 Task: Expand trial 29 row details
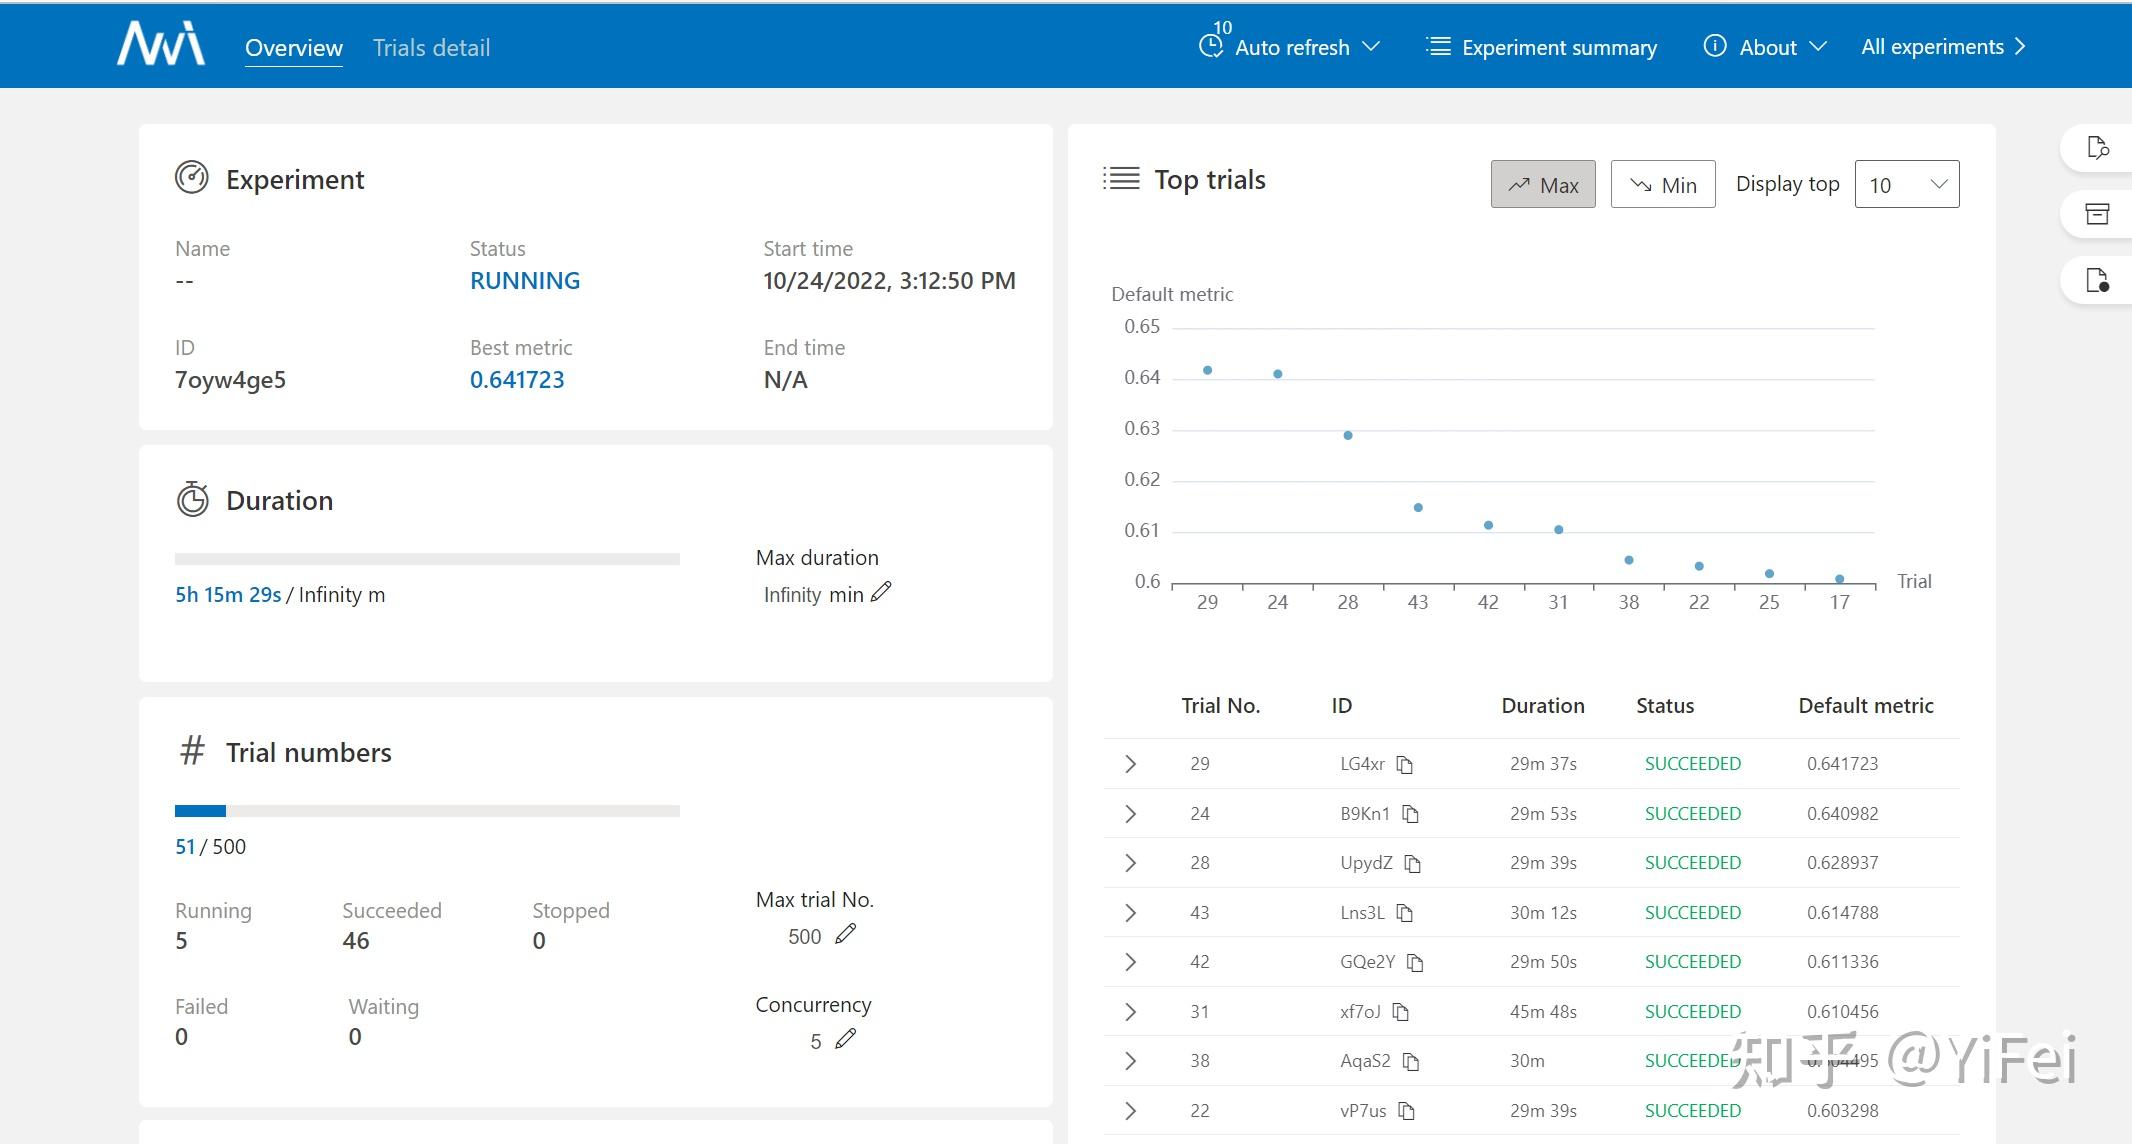(1130, 764)
